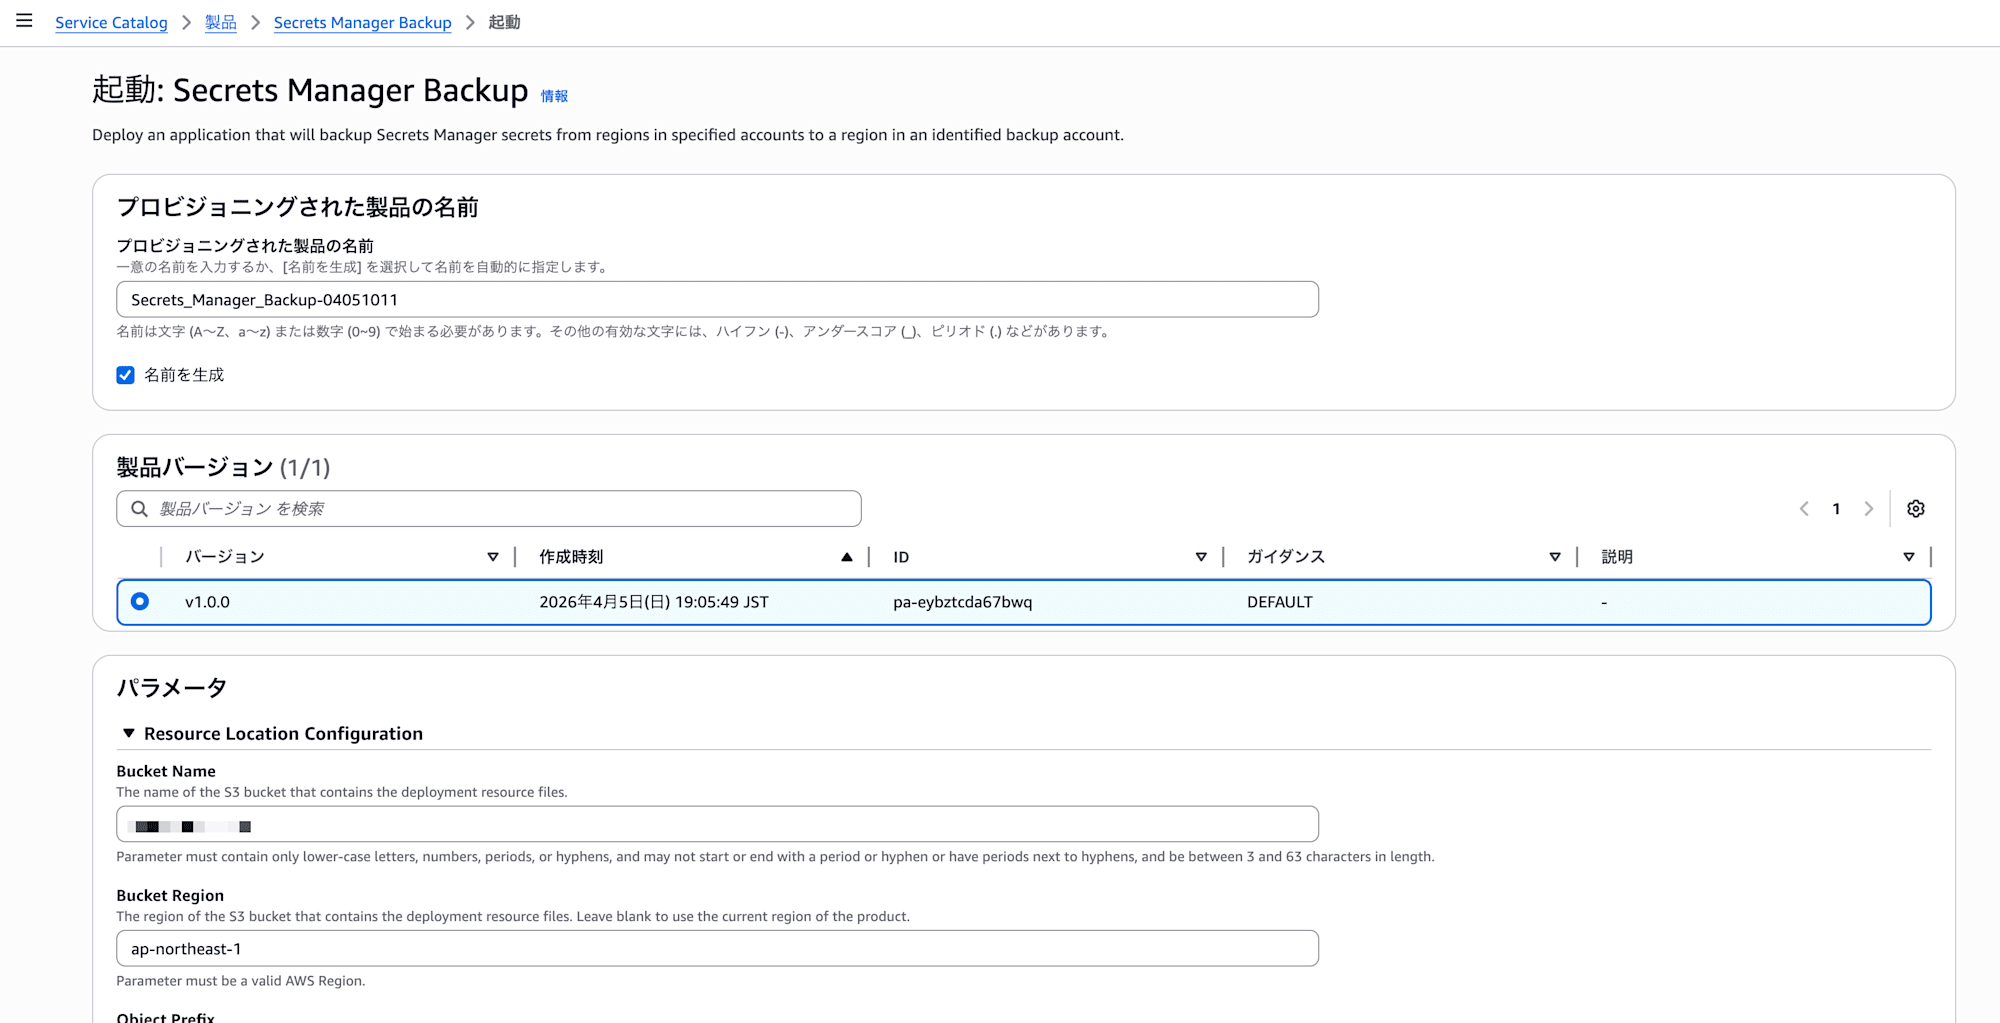Collapse Resource Location Configuration section
The width and height of the screenshot is (2000, 1023).
point(129,733)
